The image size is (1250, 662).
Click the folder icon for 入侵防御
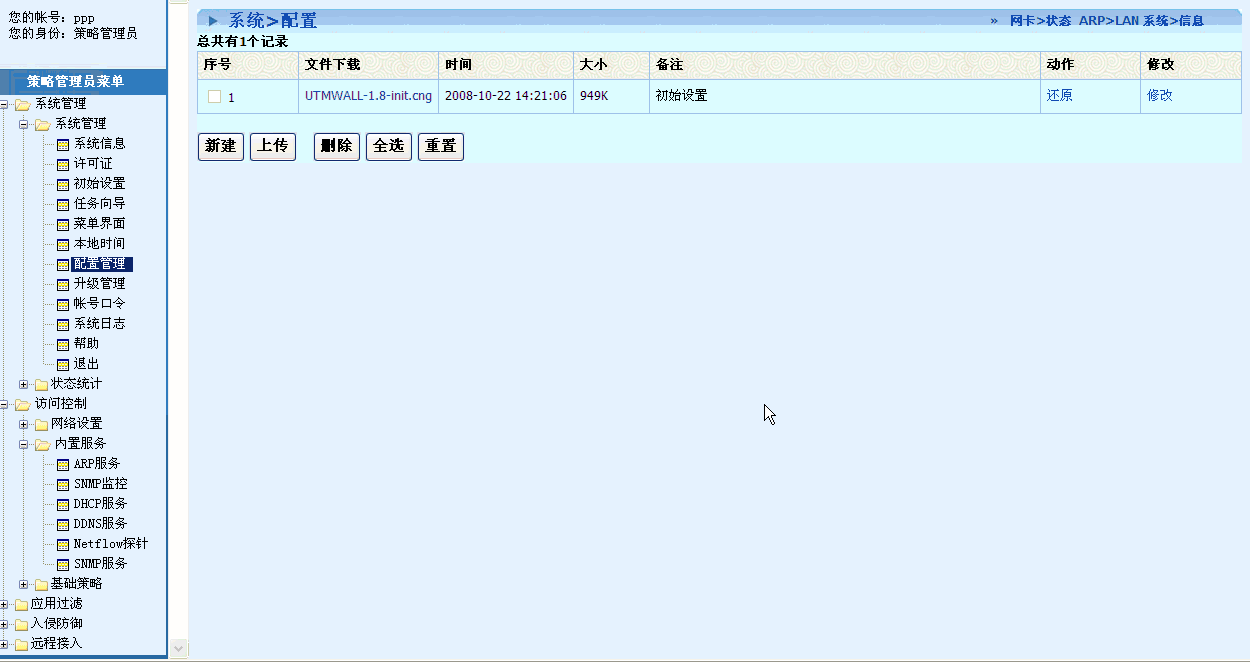[21, 624]
